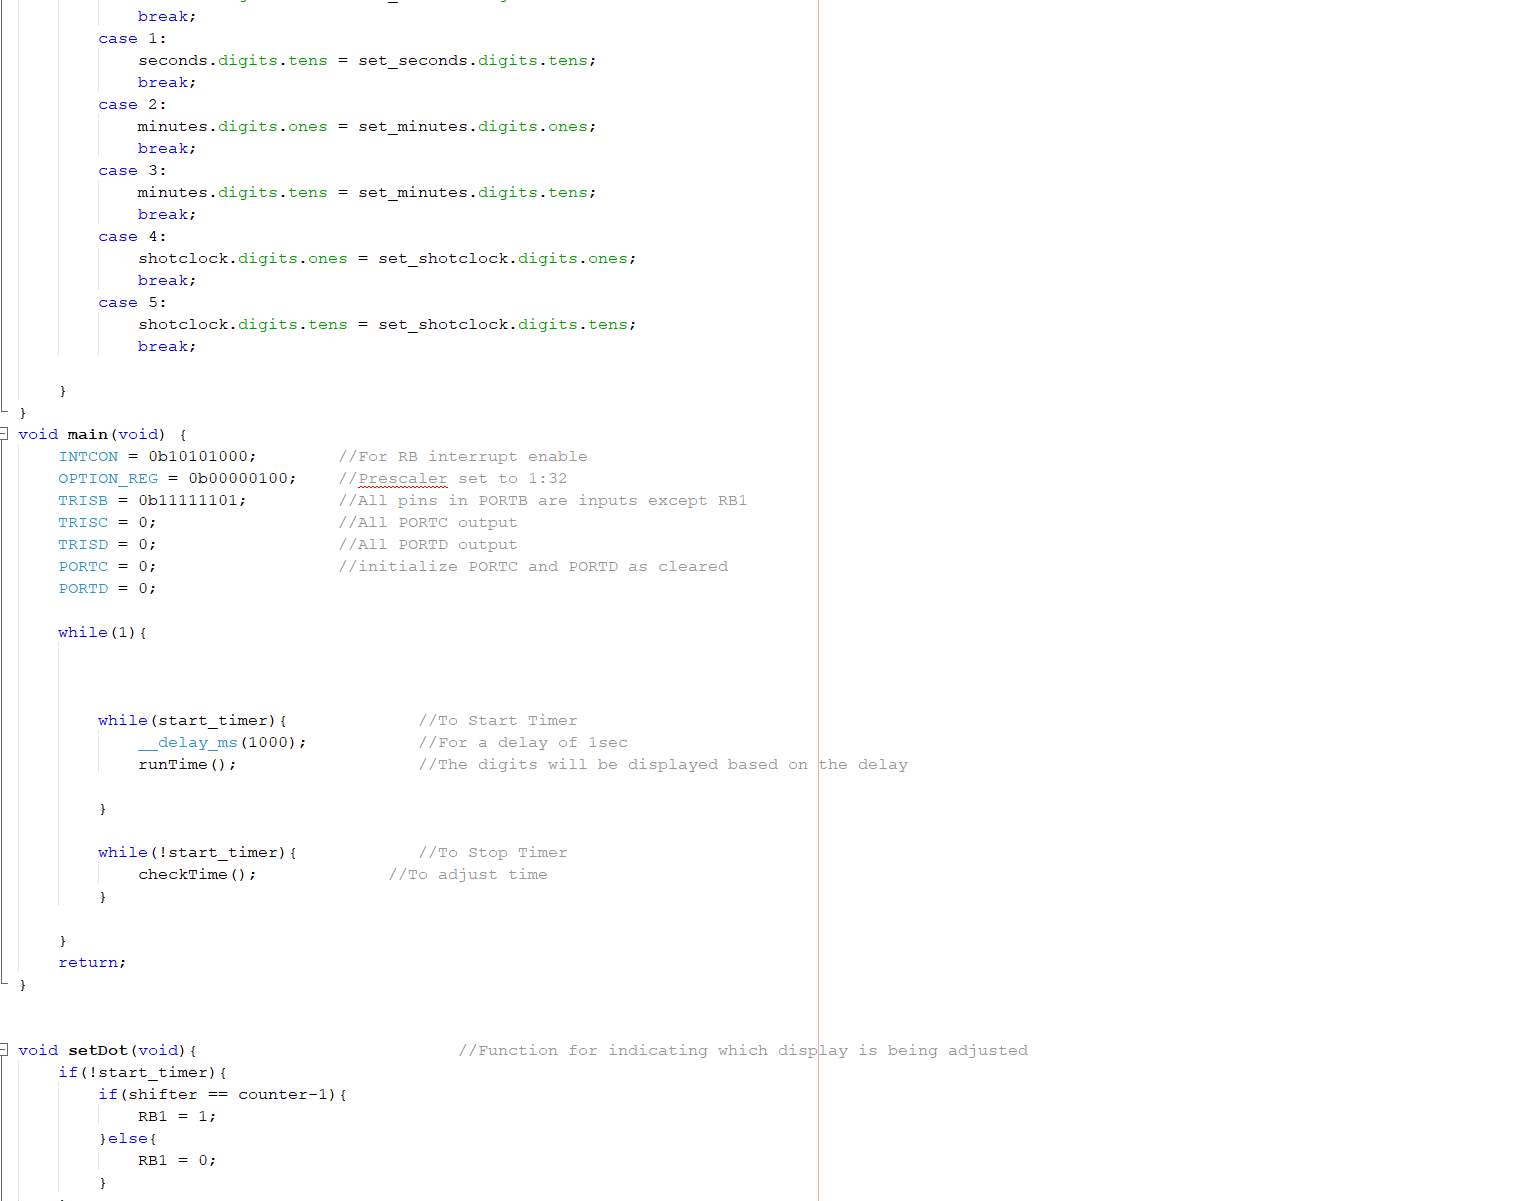The width and height of the screenshot is (1514, 1201).
Task: Click the comment about PORTB inputs except RB1
Action: coord(543,501)
